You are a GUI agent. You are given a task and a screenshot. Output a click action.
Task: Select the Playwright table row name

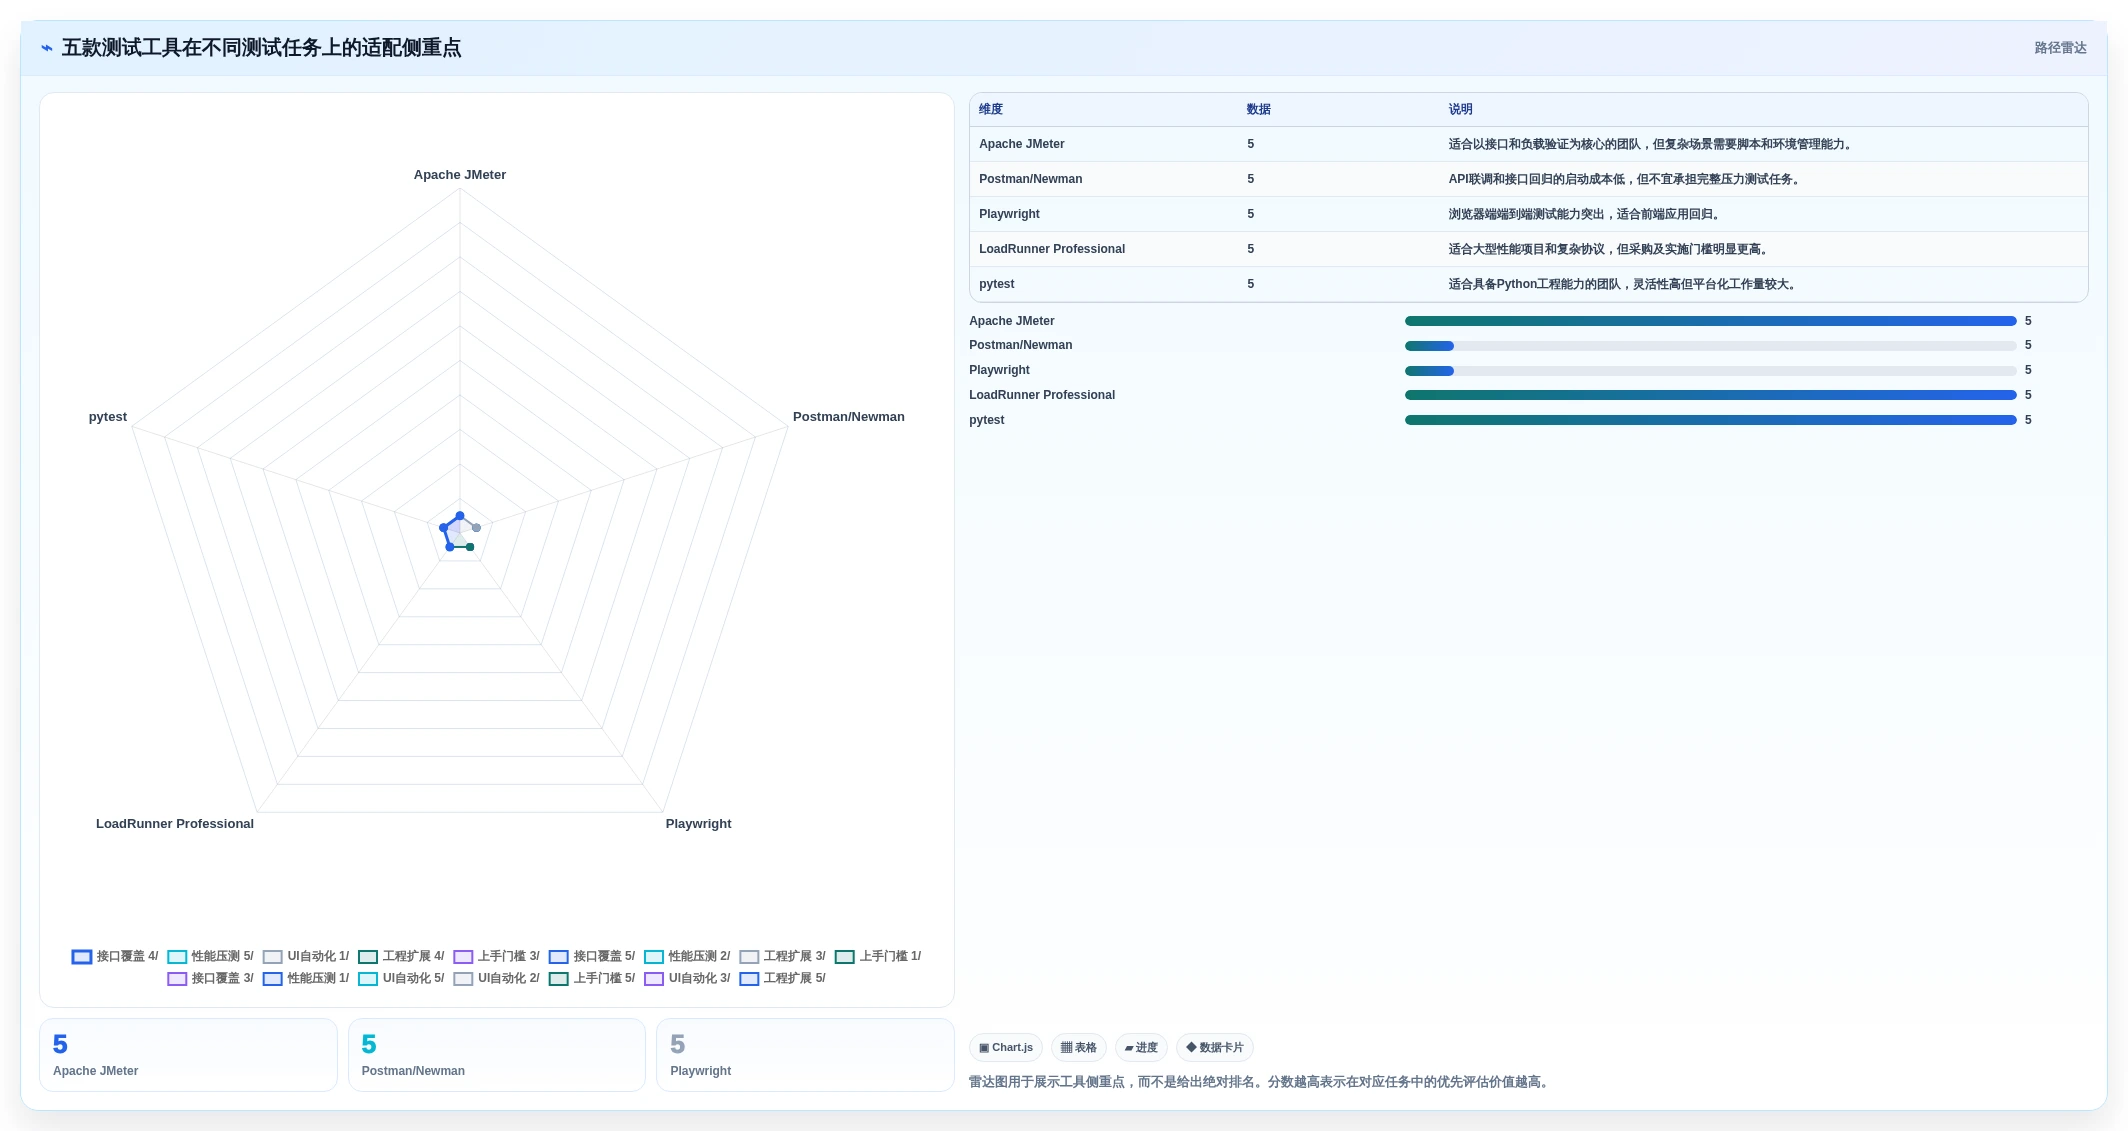[x=1009, y=214]
